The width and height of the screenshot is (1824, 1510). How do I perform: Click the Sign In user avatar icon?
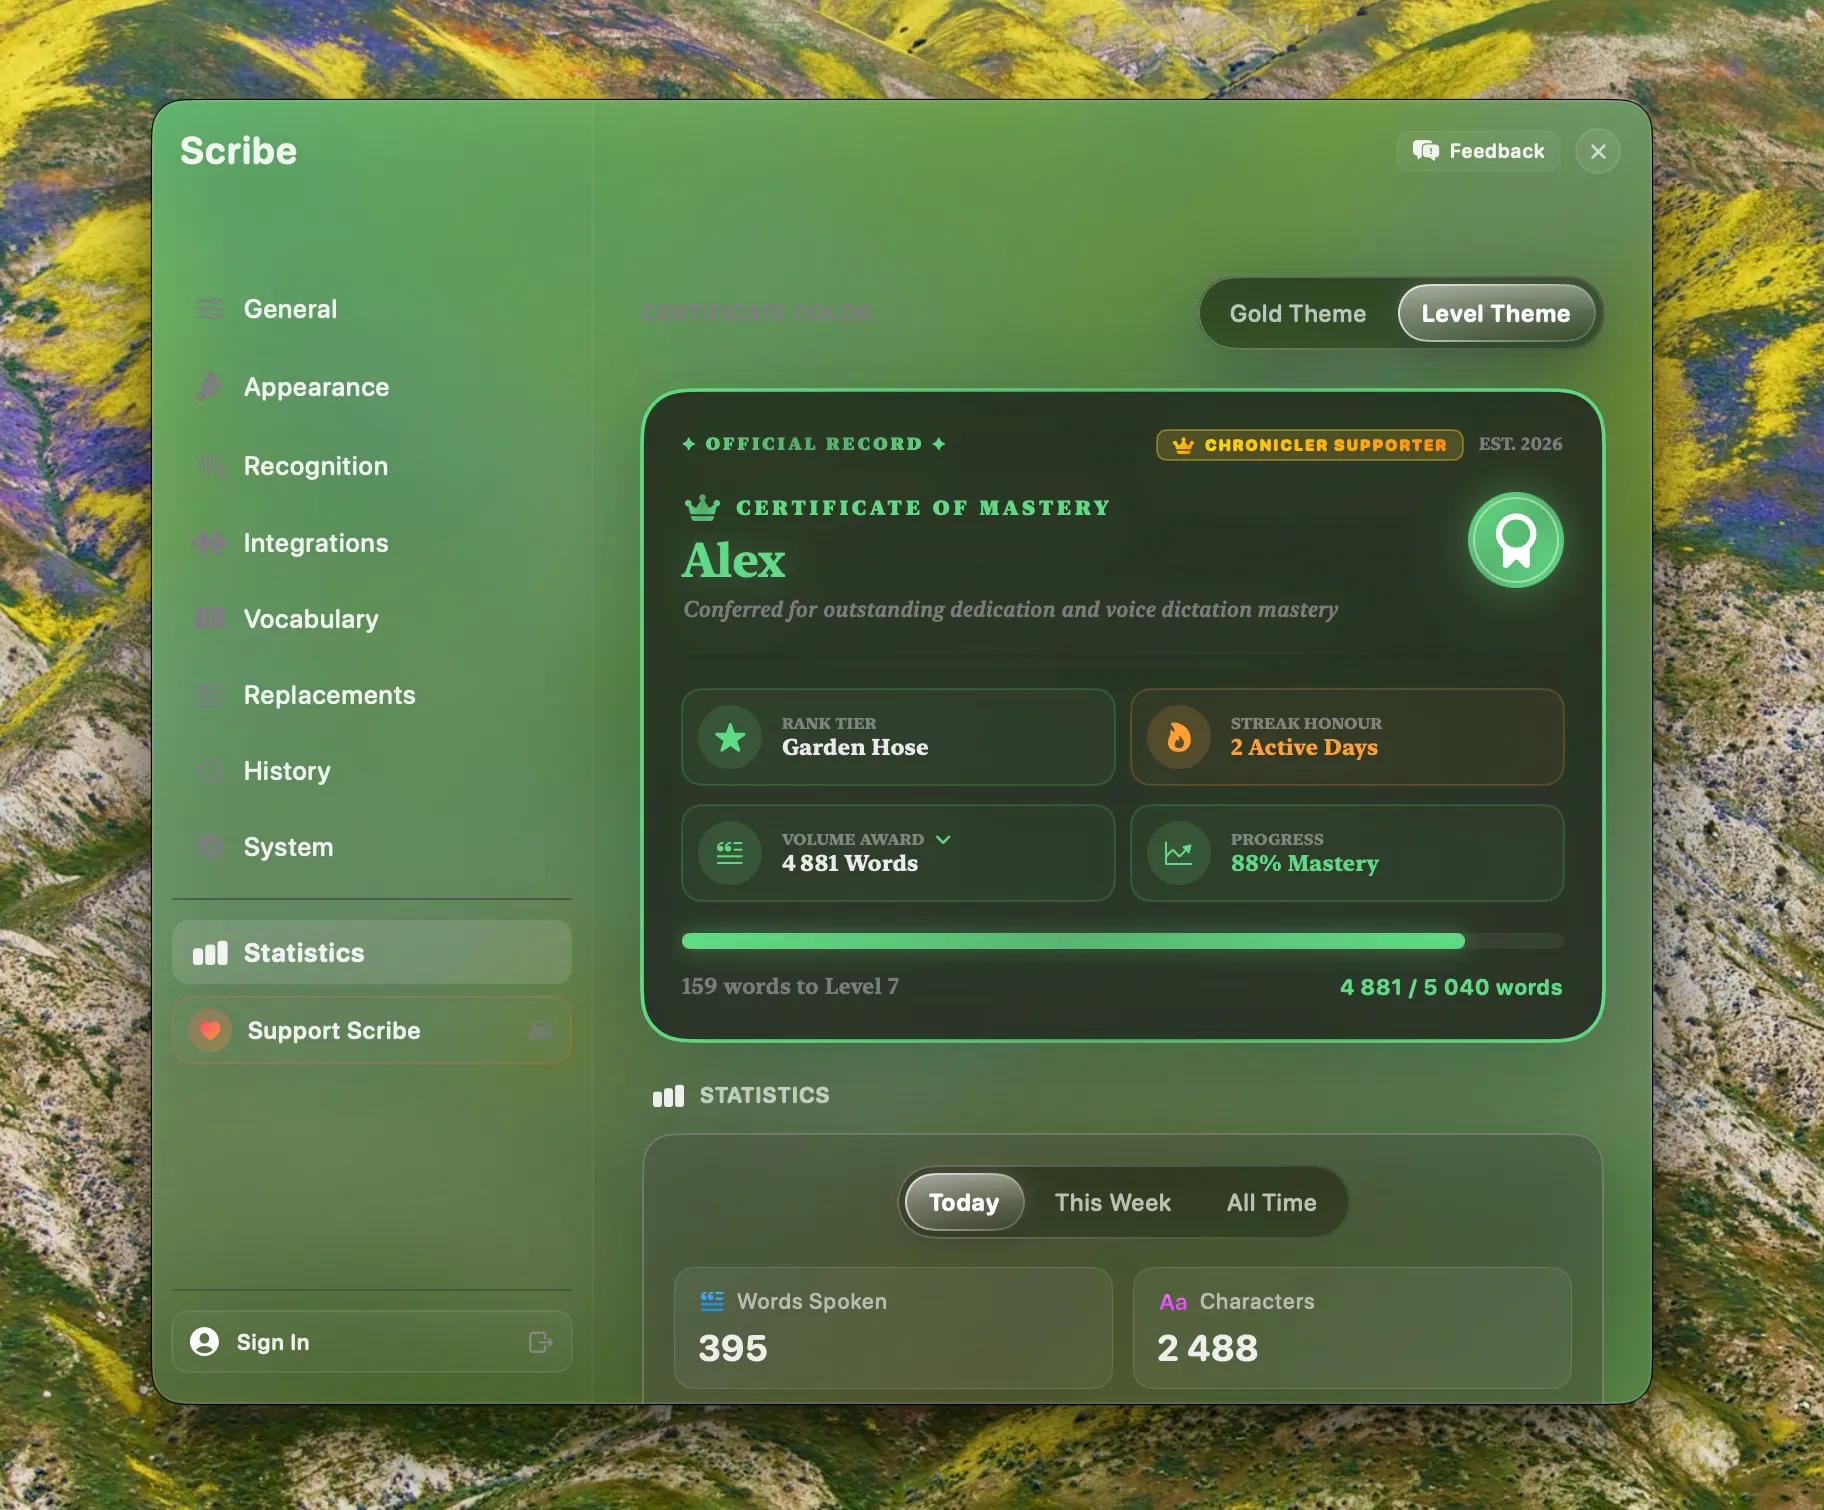click(x=204, y=1342)
